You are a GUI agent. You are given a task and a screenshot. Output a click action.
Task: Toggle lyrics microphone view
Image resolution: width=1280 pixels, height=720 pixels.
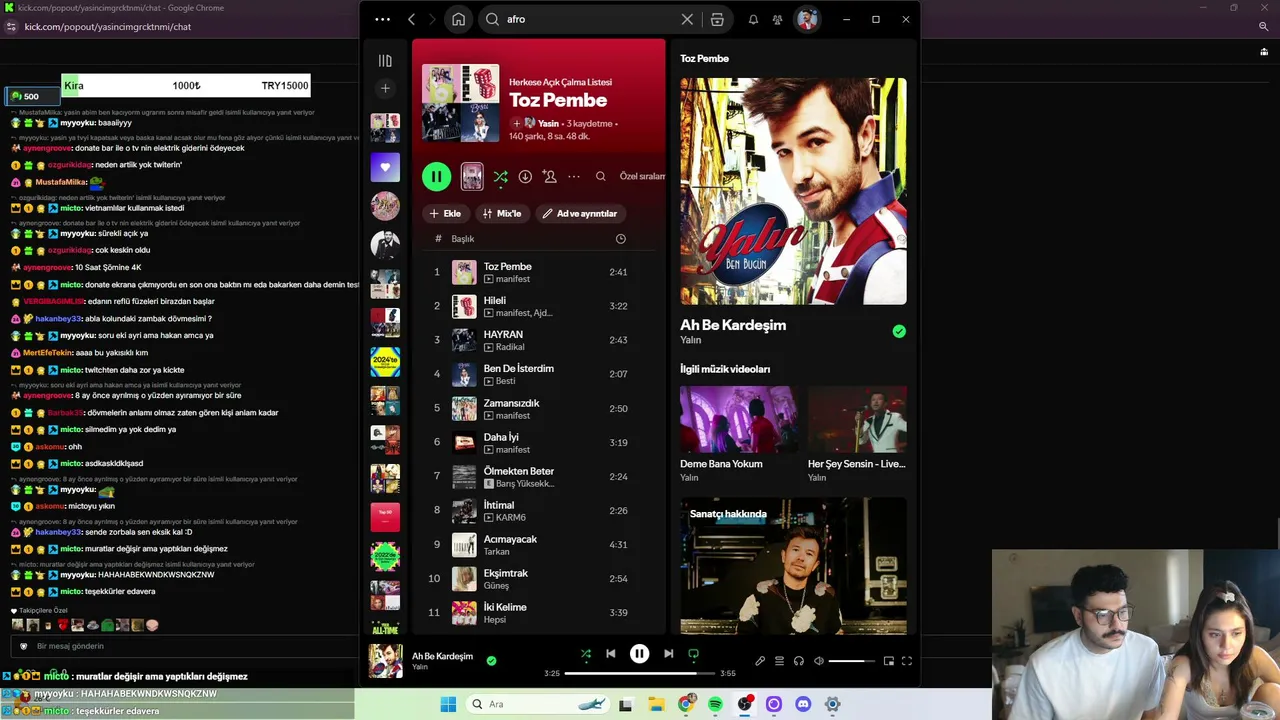click(x=760, y=661)
